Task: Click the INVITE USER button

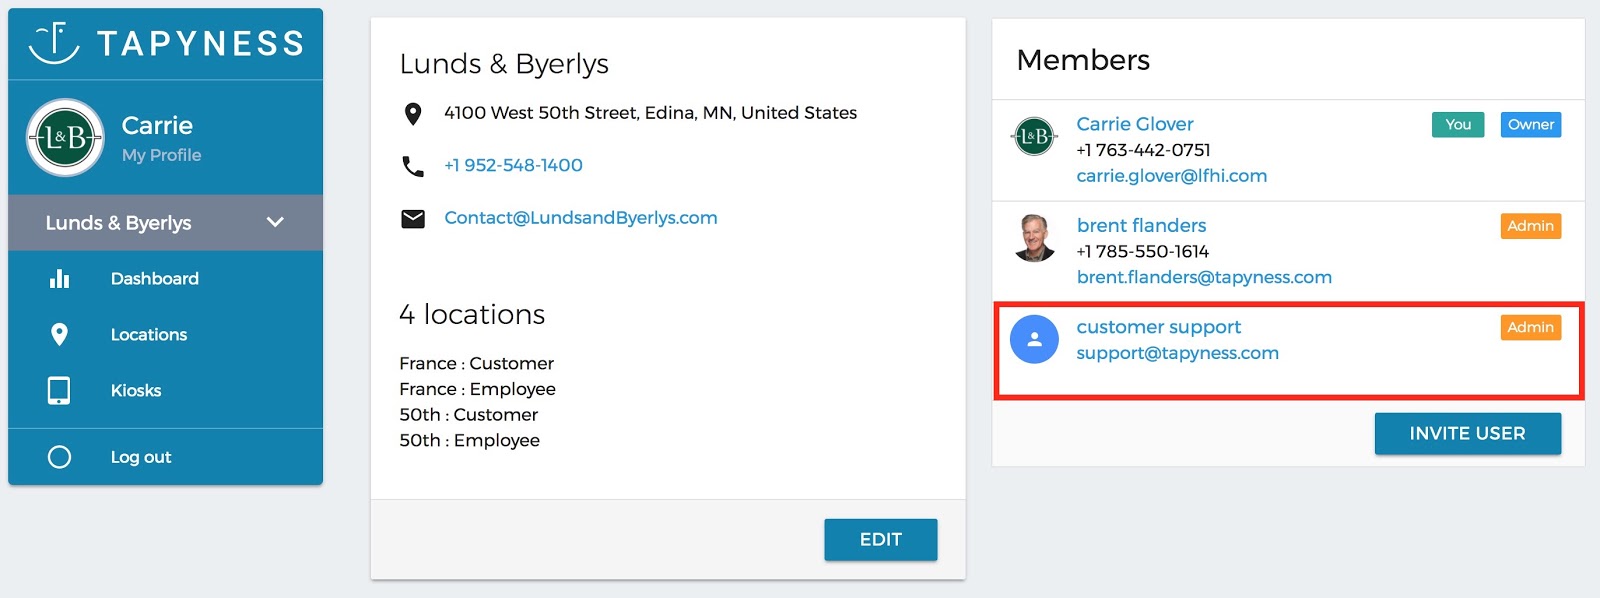Action: pyautogui.click(x=1467, y=433)
